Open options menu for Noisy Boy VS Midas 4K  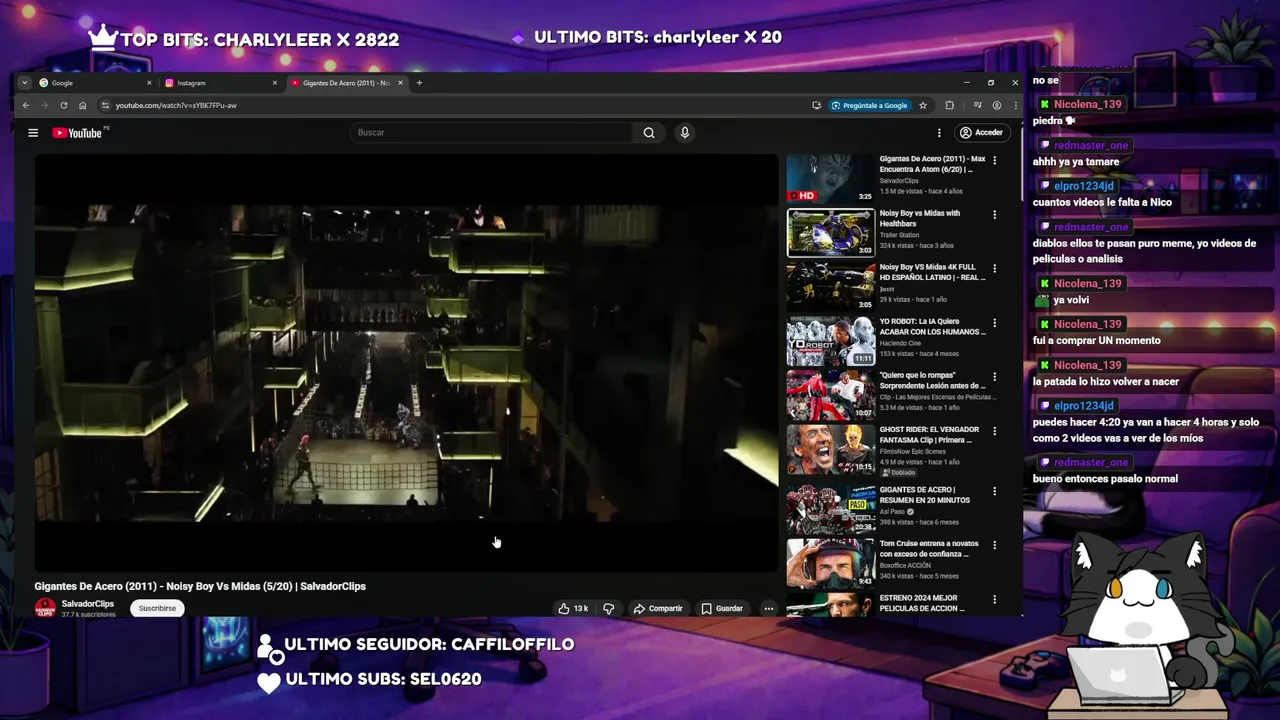[994, 268]
